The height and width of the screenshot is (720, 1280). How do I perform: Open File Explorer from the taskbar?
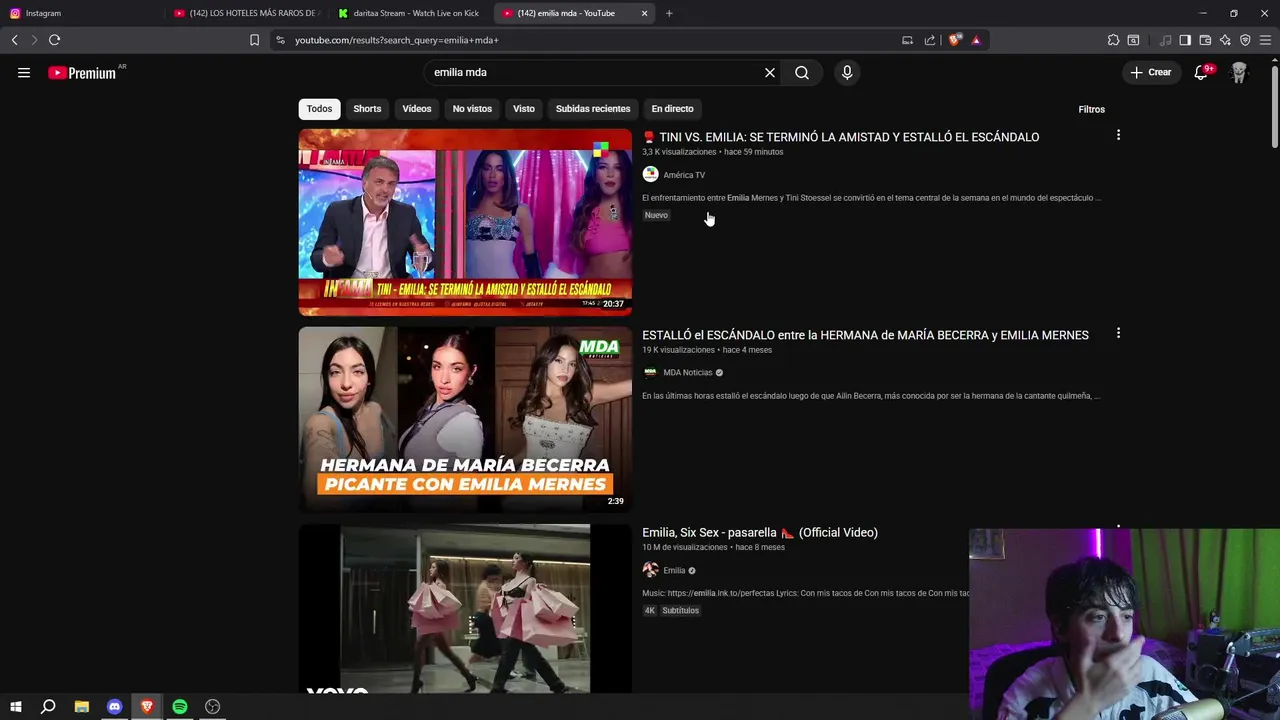[x=81, y=707]
